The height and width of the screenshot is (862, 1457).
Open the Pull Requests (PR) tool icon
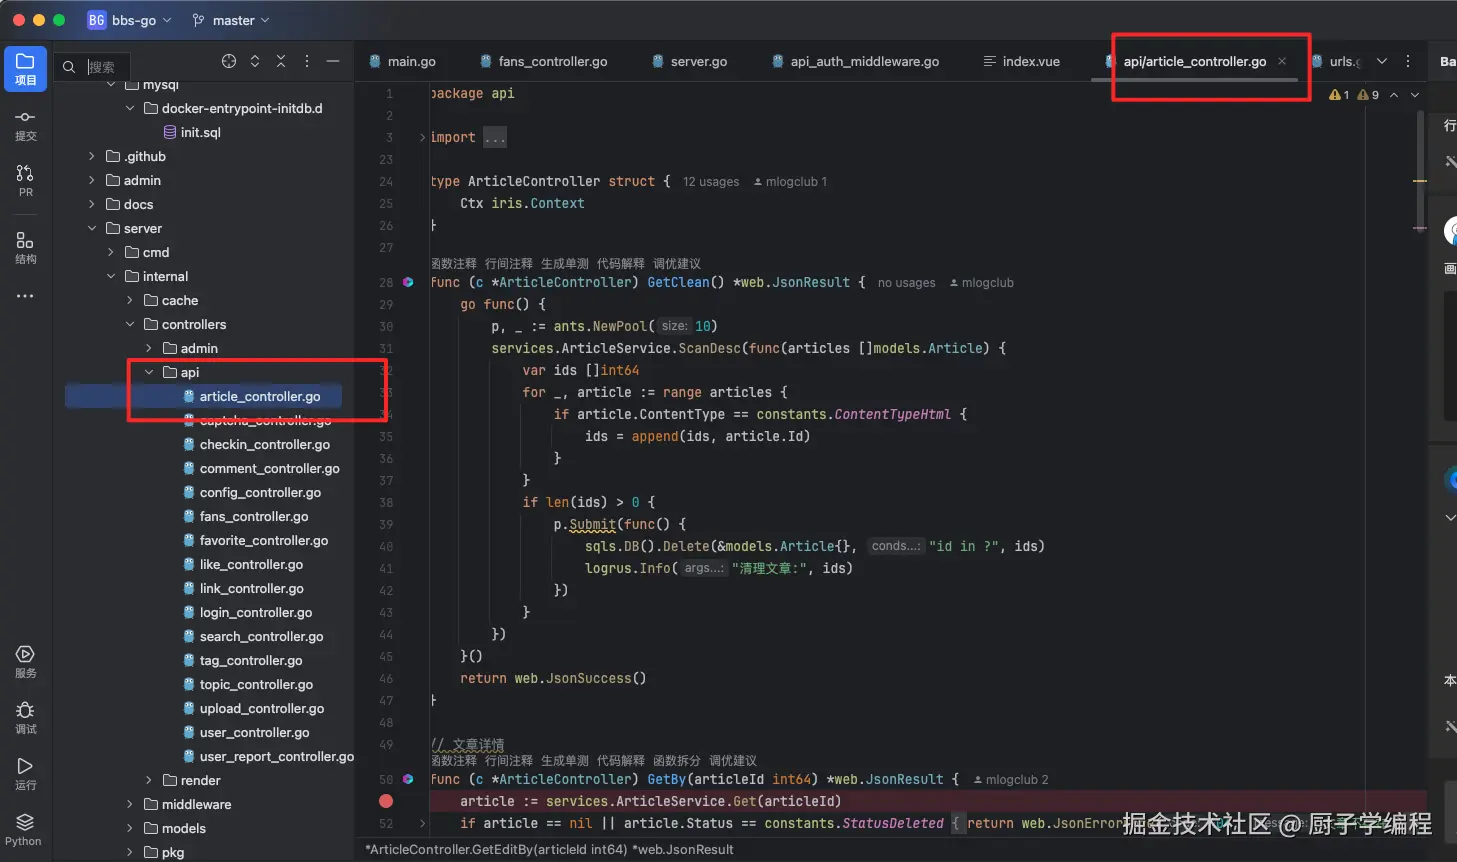pos(25,180)
